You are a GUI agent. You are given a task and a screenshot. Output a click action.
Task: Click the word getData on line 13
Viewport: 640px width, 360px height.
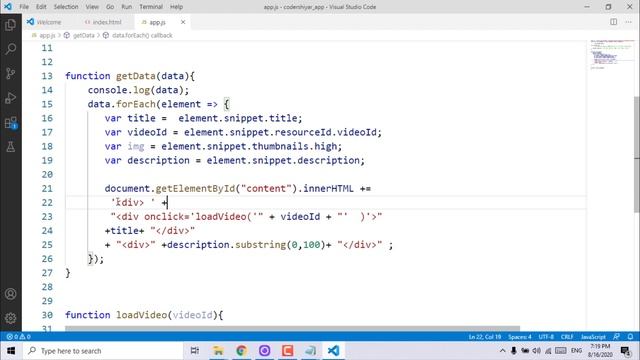click(x=136, y=76)
